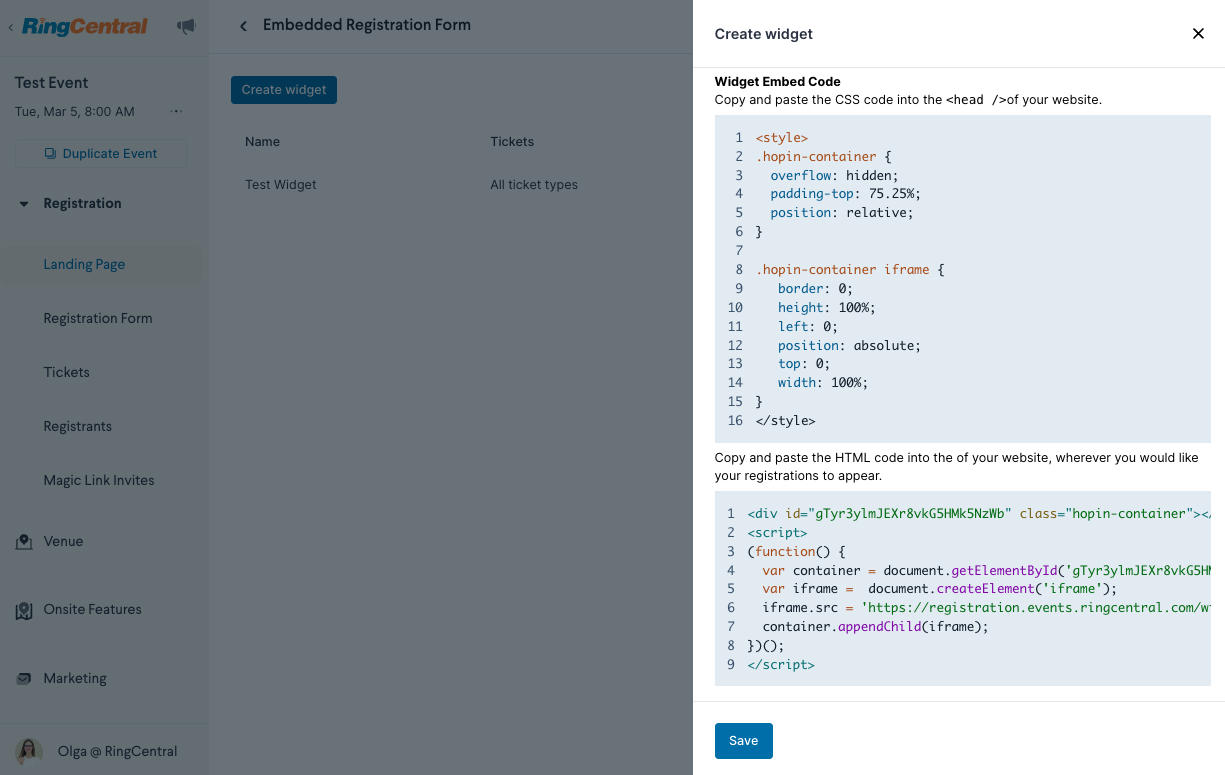
Task: Open the Landing Page menu item
Action: click(x=84, y=265)
